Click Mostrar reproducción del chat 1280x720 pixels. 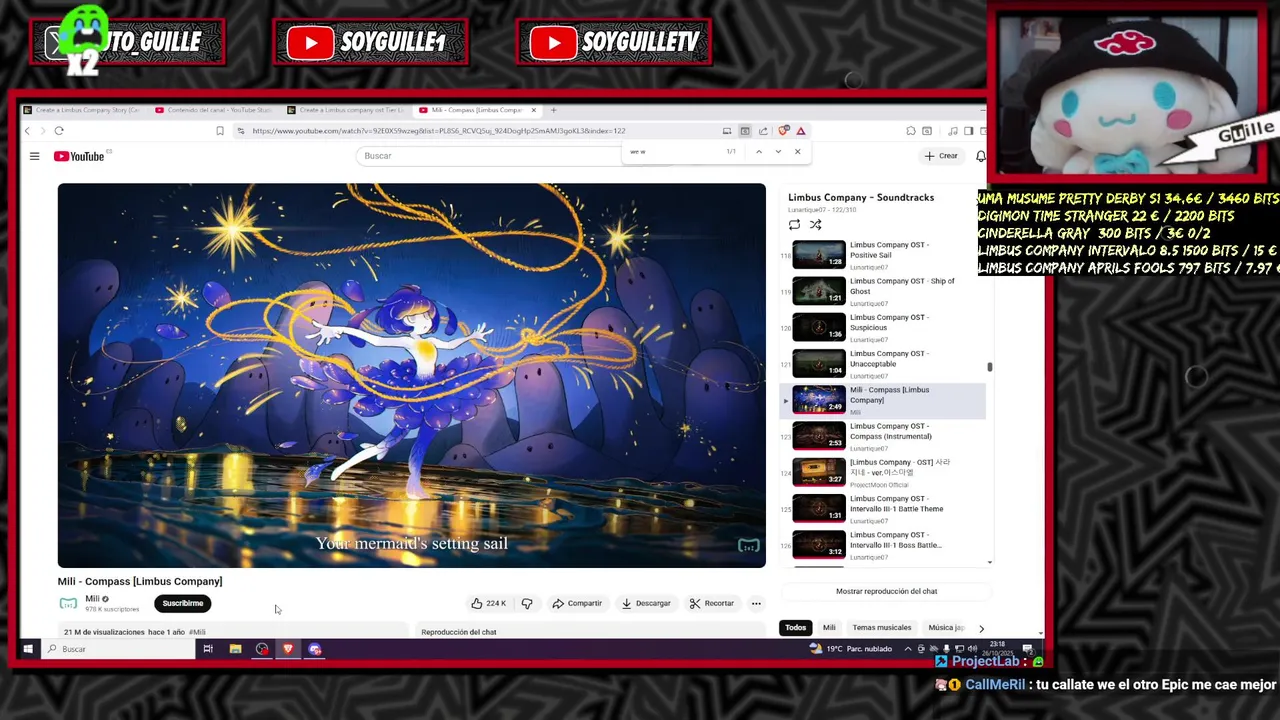pos(886,591)
